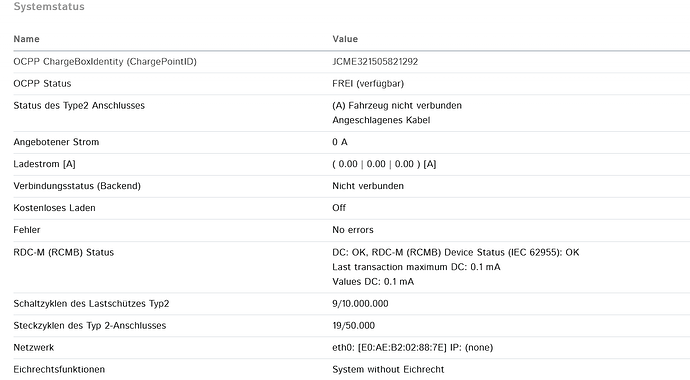The height and width of the screenshot is (380, 690).
Task: Click the ChargePointID value JCME321505821292
Action: (375, 62)
